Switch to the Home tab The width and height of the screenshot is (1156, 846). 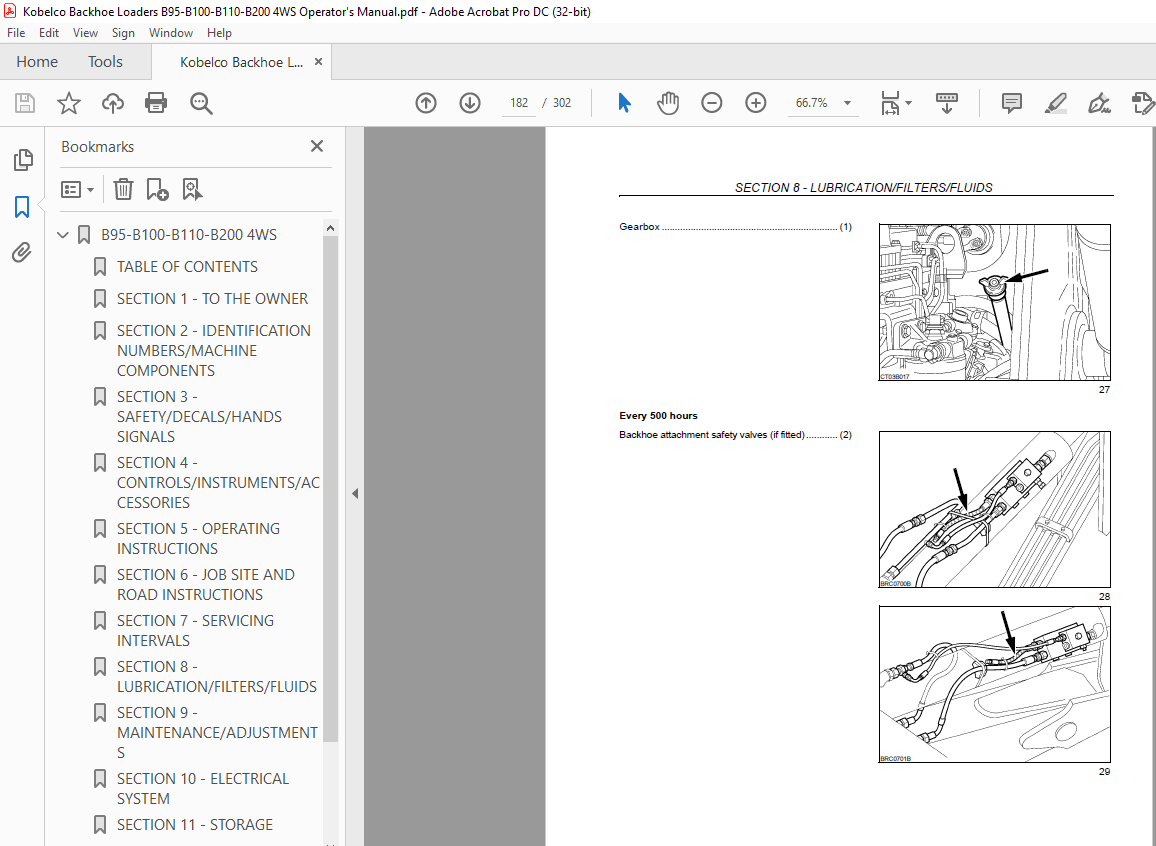(37, 62)
